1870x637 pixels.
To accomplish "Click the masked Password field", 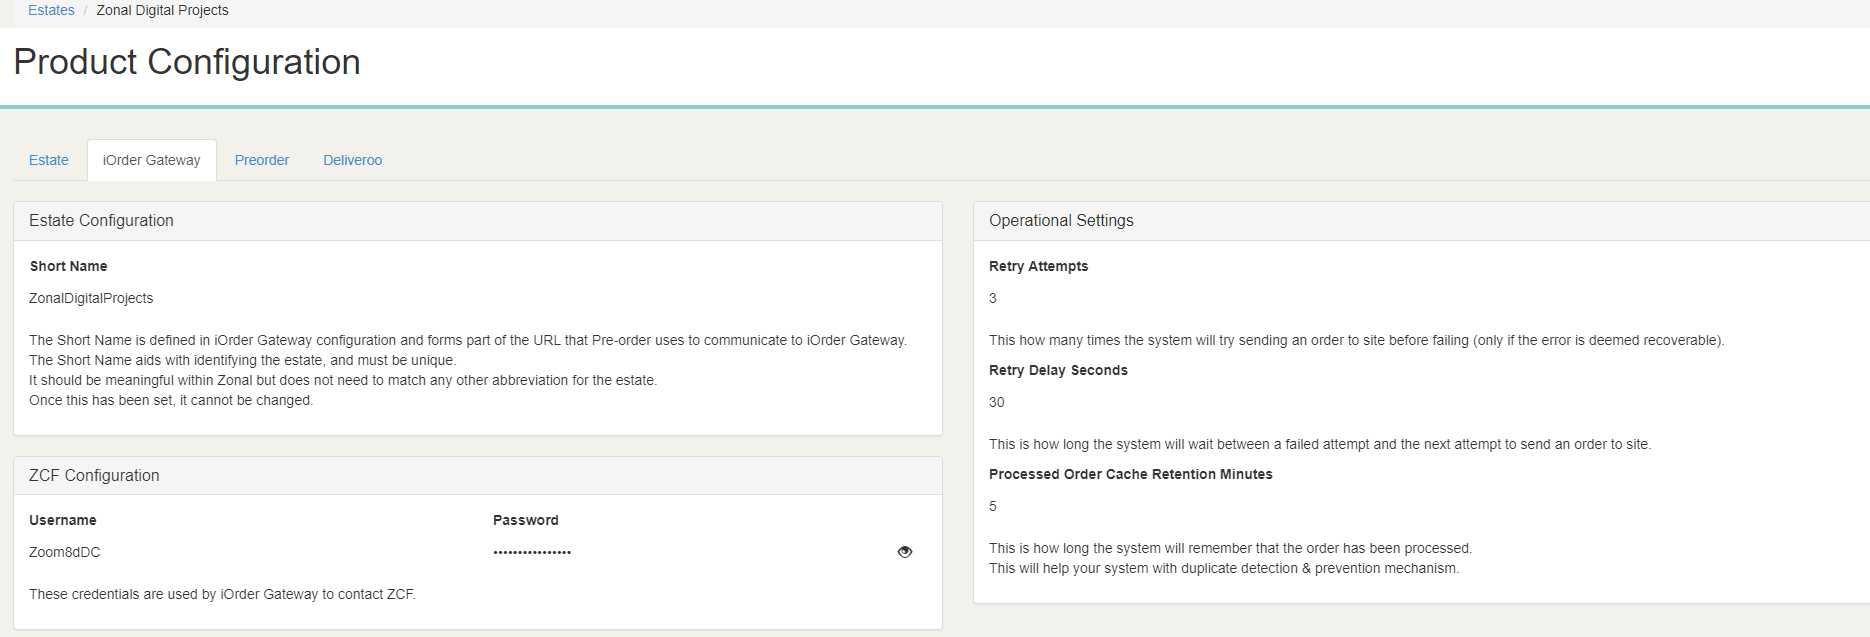I will point(532,552).
